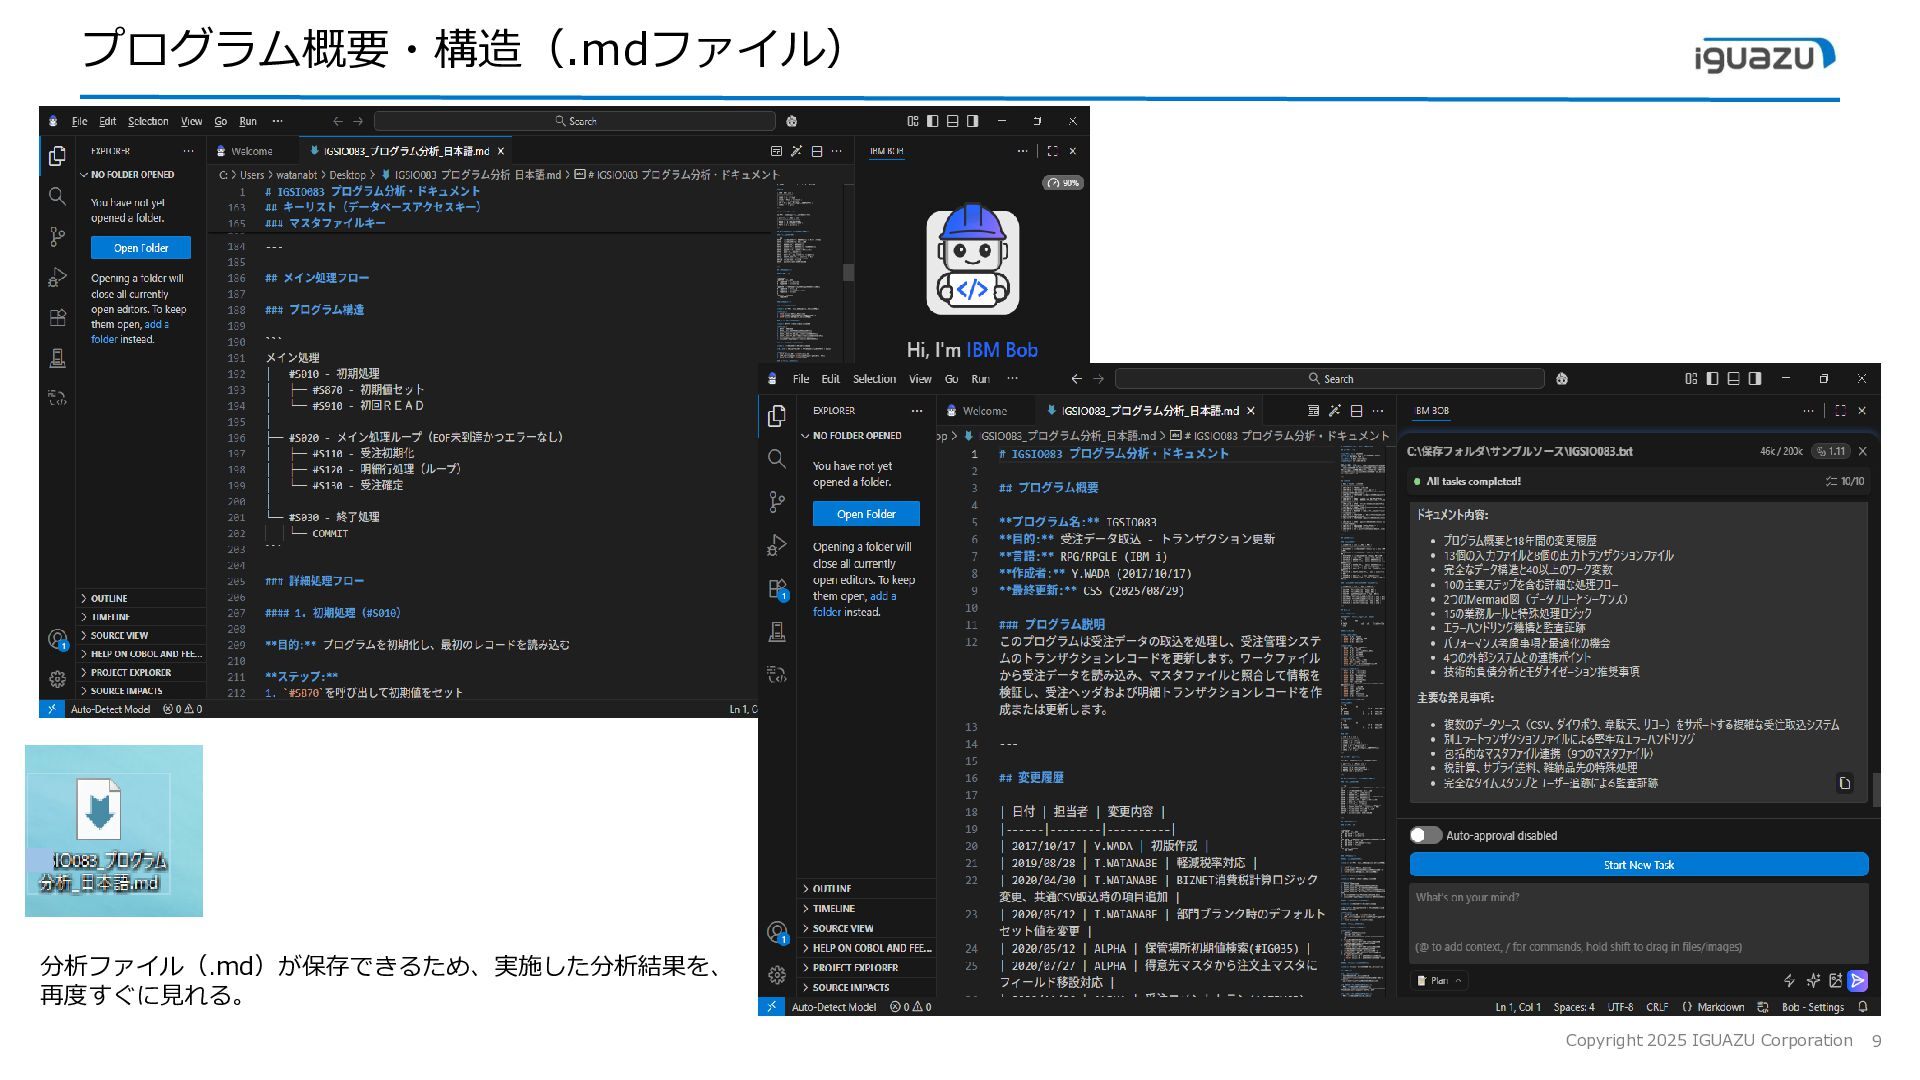Click the Search box in the front window title bar

1330,379
